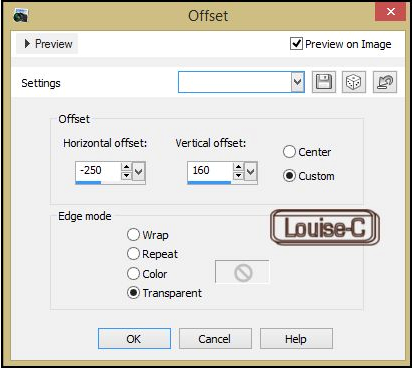Click the Cancel button

215,339
